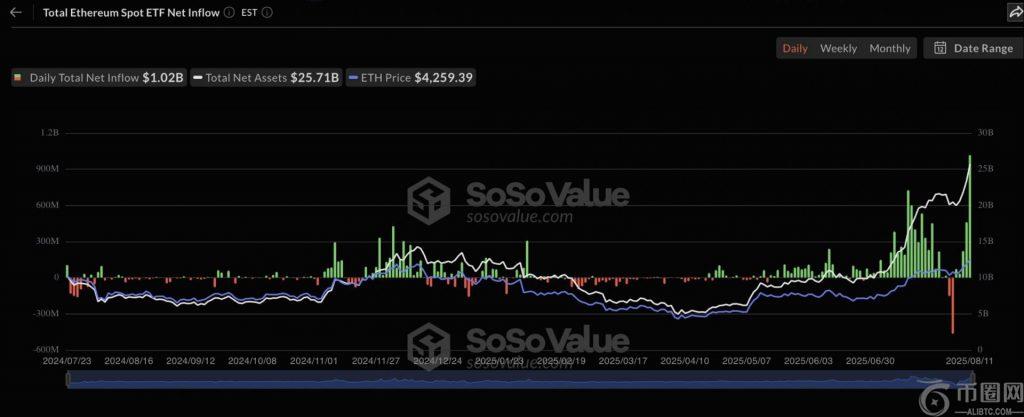The width and height of the screenshot is (1024, 417).
Task: Click the share arrow icon
Action: [x=1012, y=13]
